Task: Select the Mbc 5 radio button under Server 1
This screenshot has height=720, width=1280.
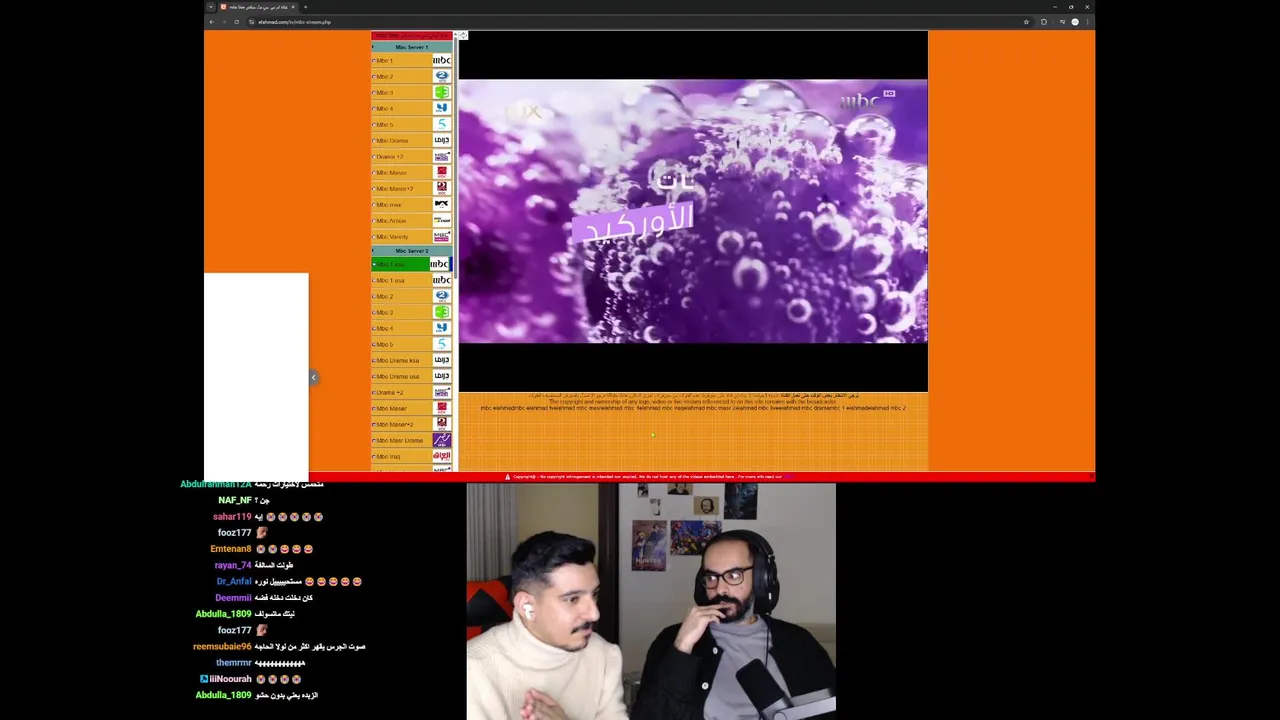Action: (374, 125)
